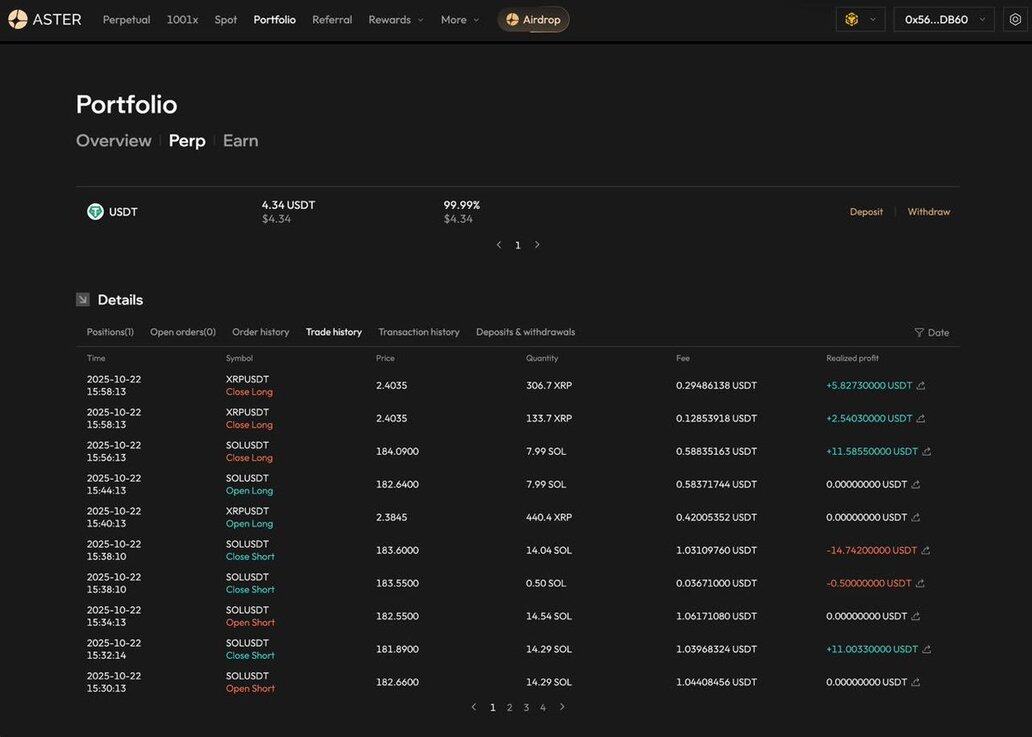Collapse the Details section arrow icon
The height and width of the screenshot is (737, 1032).
(83, 299)
